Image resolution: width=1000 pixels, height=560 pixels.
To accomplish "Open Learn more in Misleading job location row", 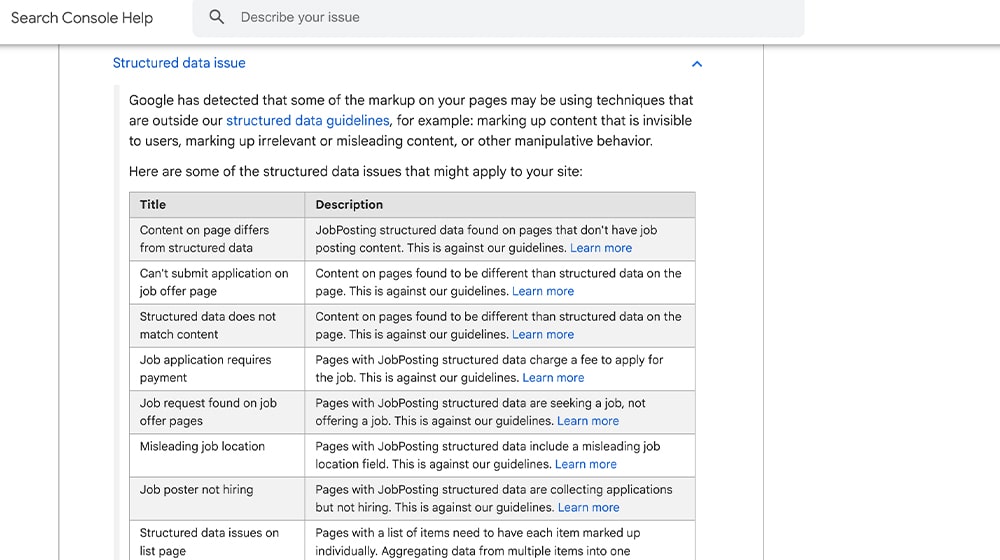I will pyautogui.click(x=585, y=464).
